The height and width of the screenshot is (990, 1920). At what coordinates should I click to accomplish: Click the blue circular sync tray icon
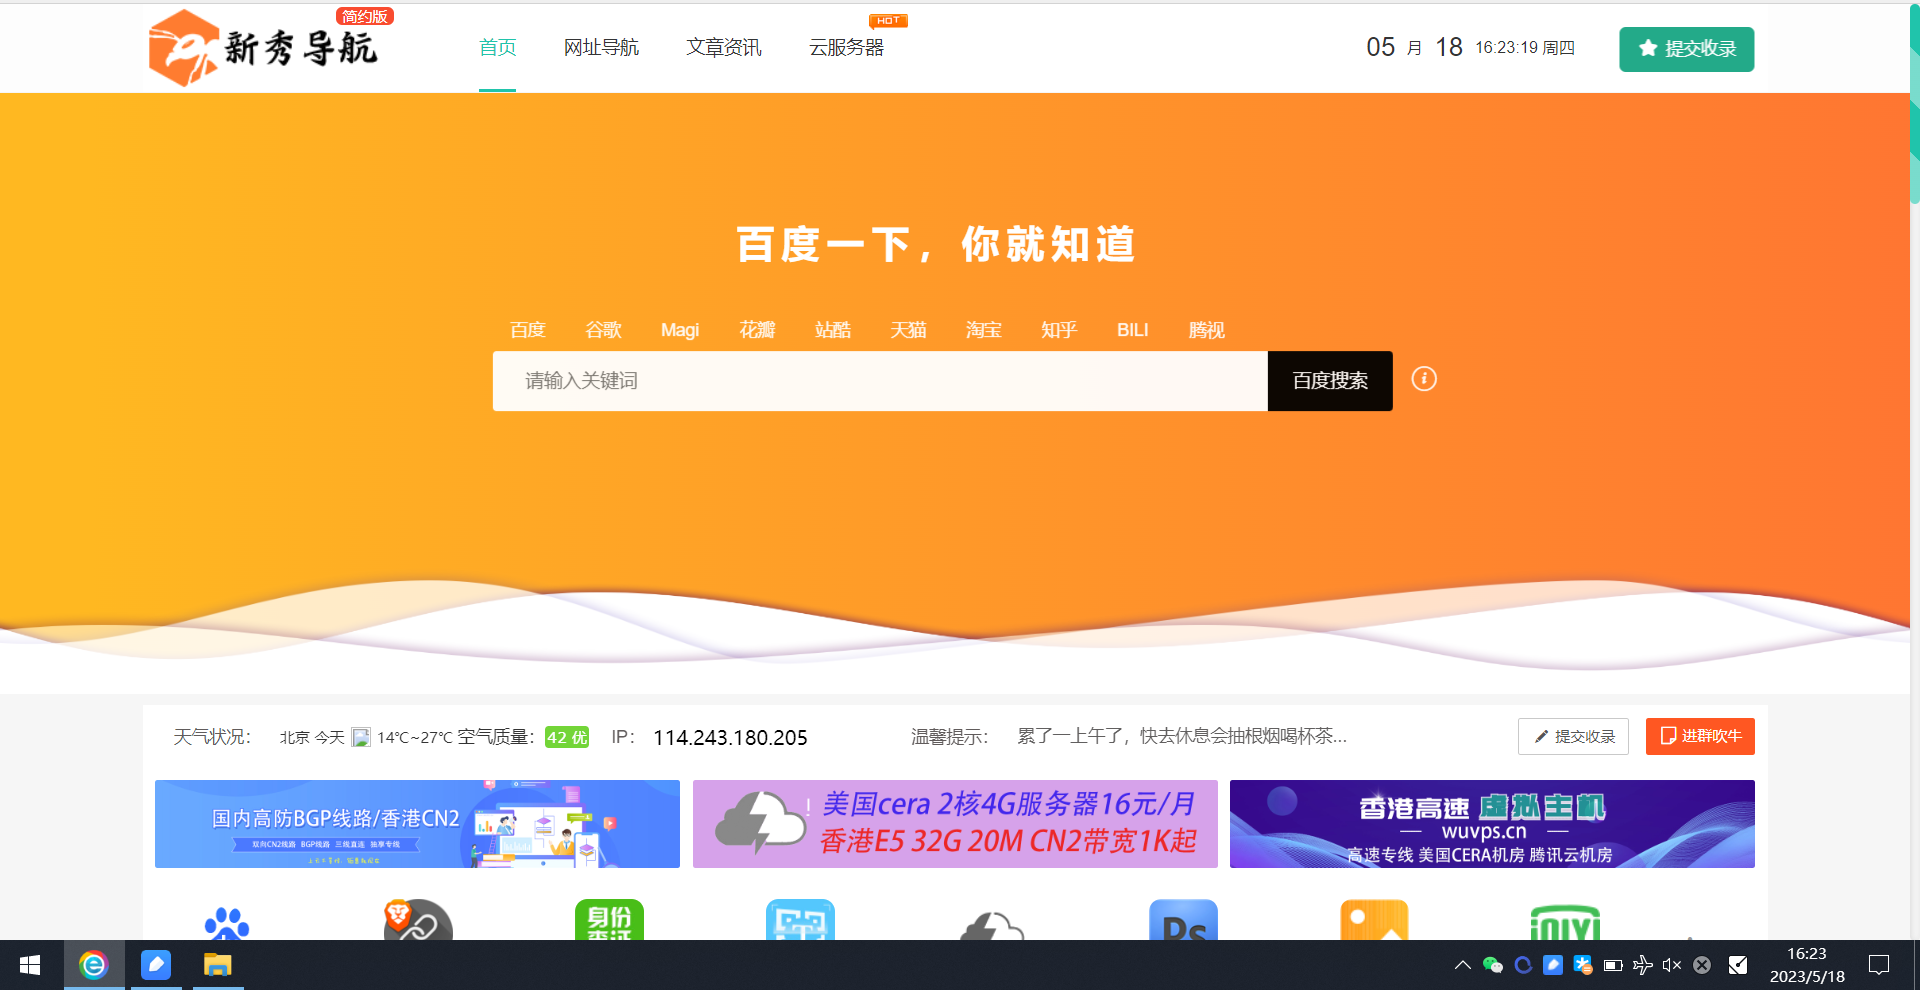pyautogui.click(x=1523, y=965)
